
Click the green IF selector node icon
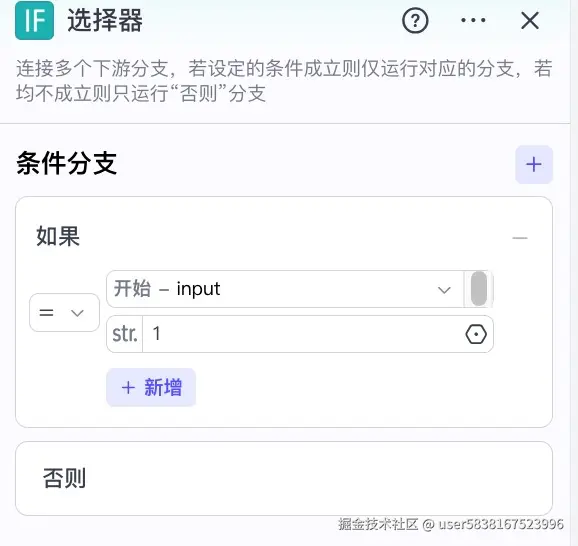pyautogui.click(x=34, y=20)
